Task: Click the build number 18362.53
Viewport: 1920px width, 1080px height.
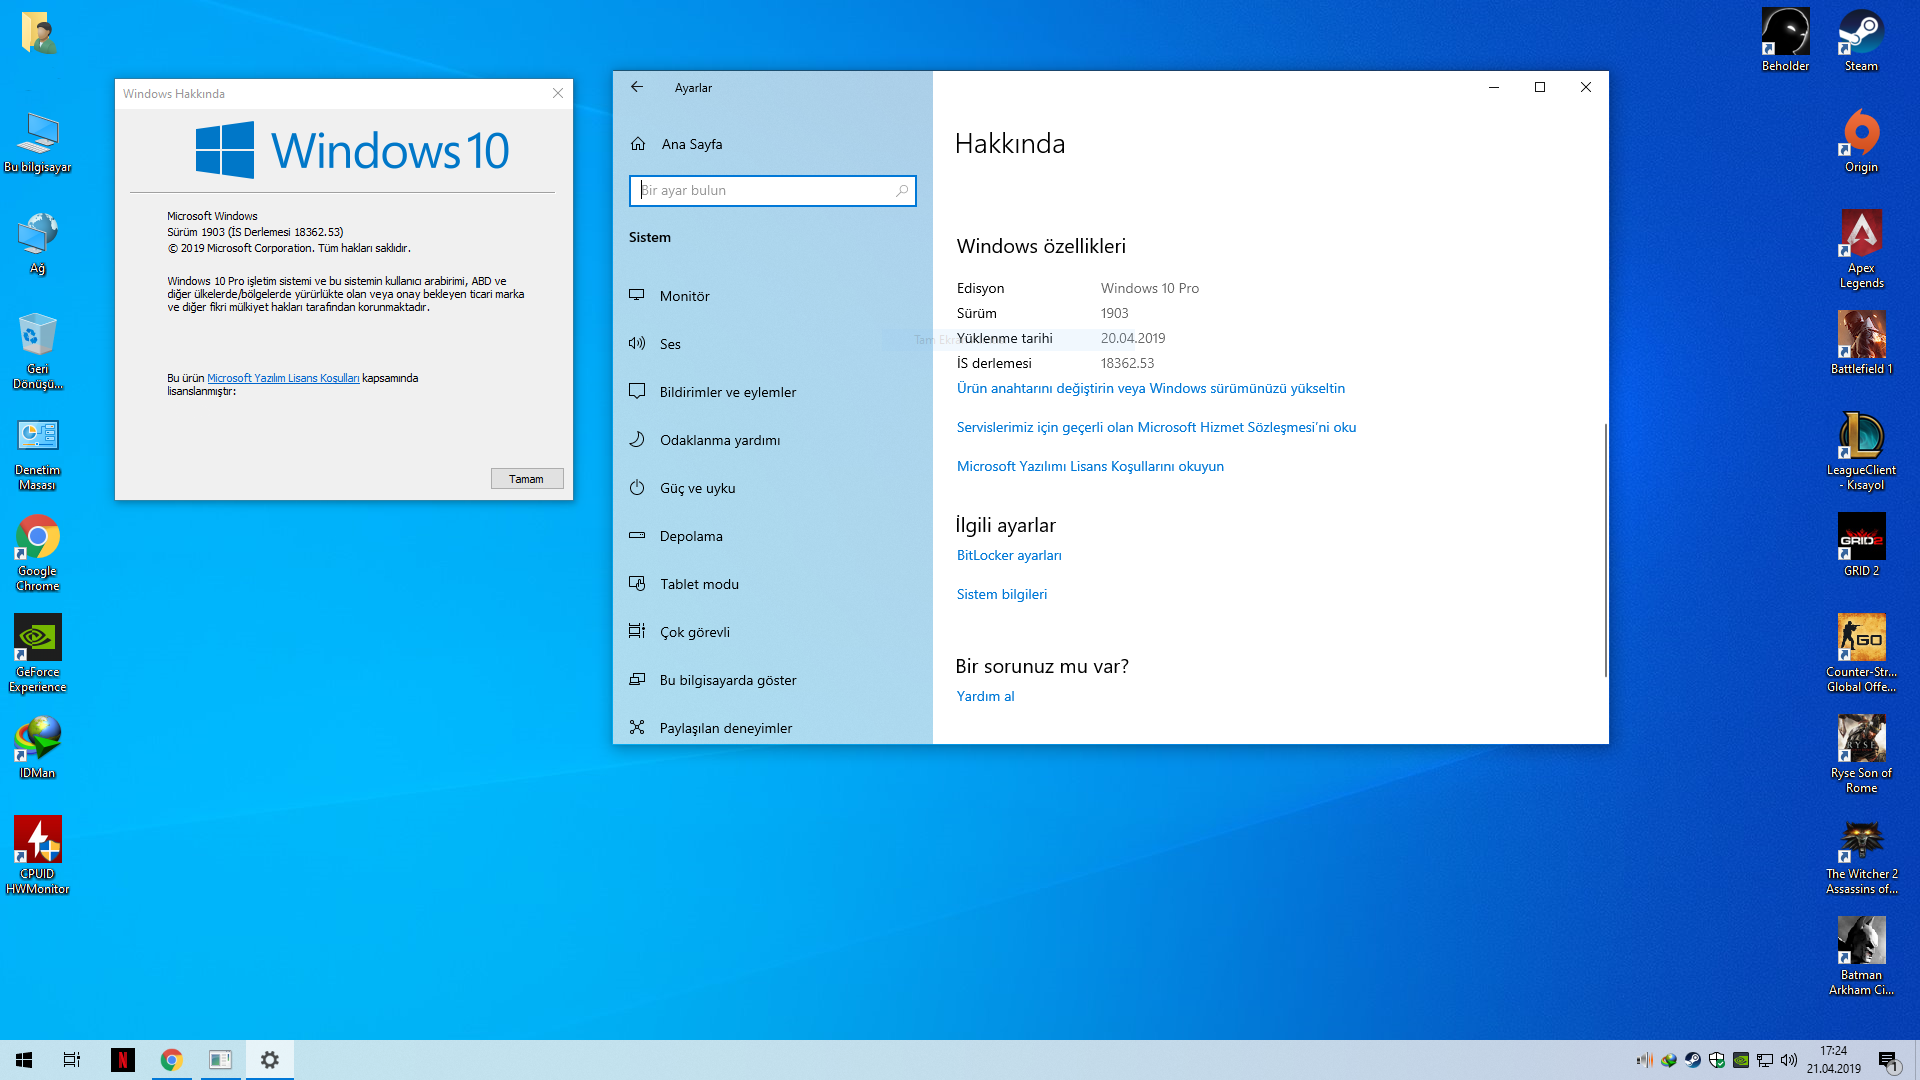Action: pyautogui.click(x=1127, y=363)
